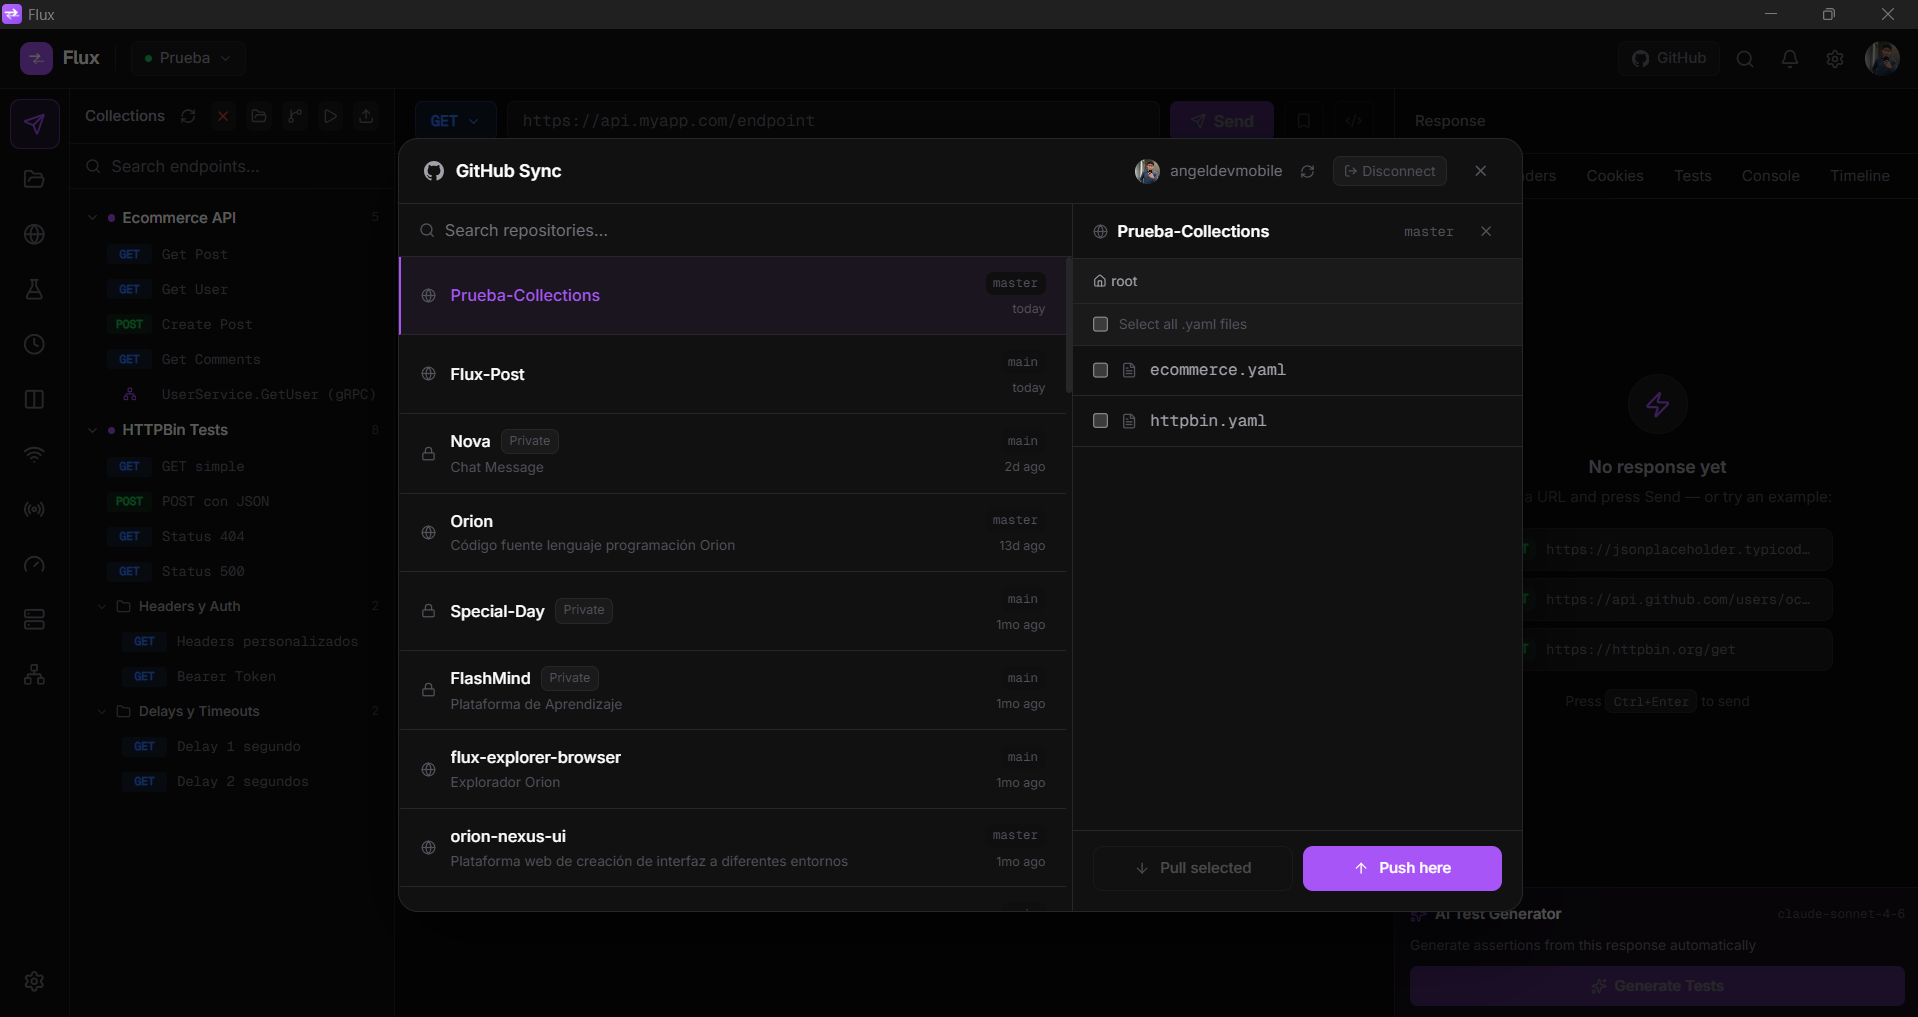This screenshot has width=1918, height=1017.
Task: Select the Nova private repository
Action: tap(733, 453)
